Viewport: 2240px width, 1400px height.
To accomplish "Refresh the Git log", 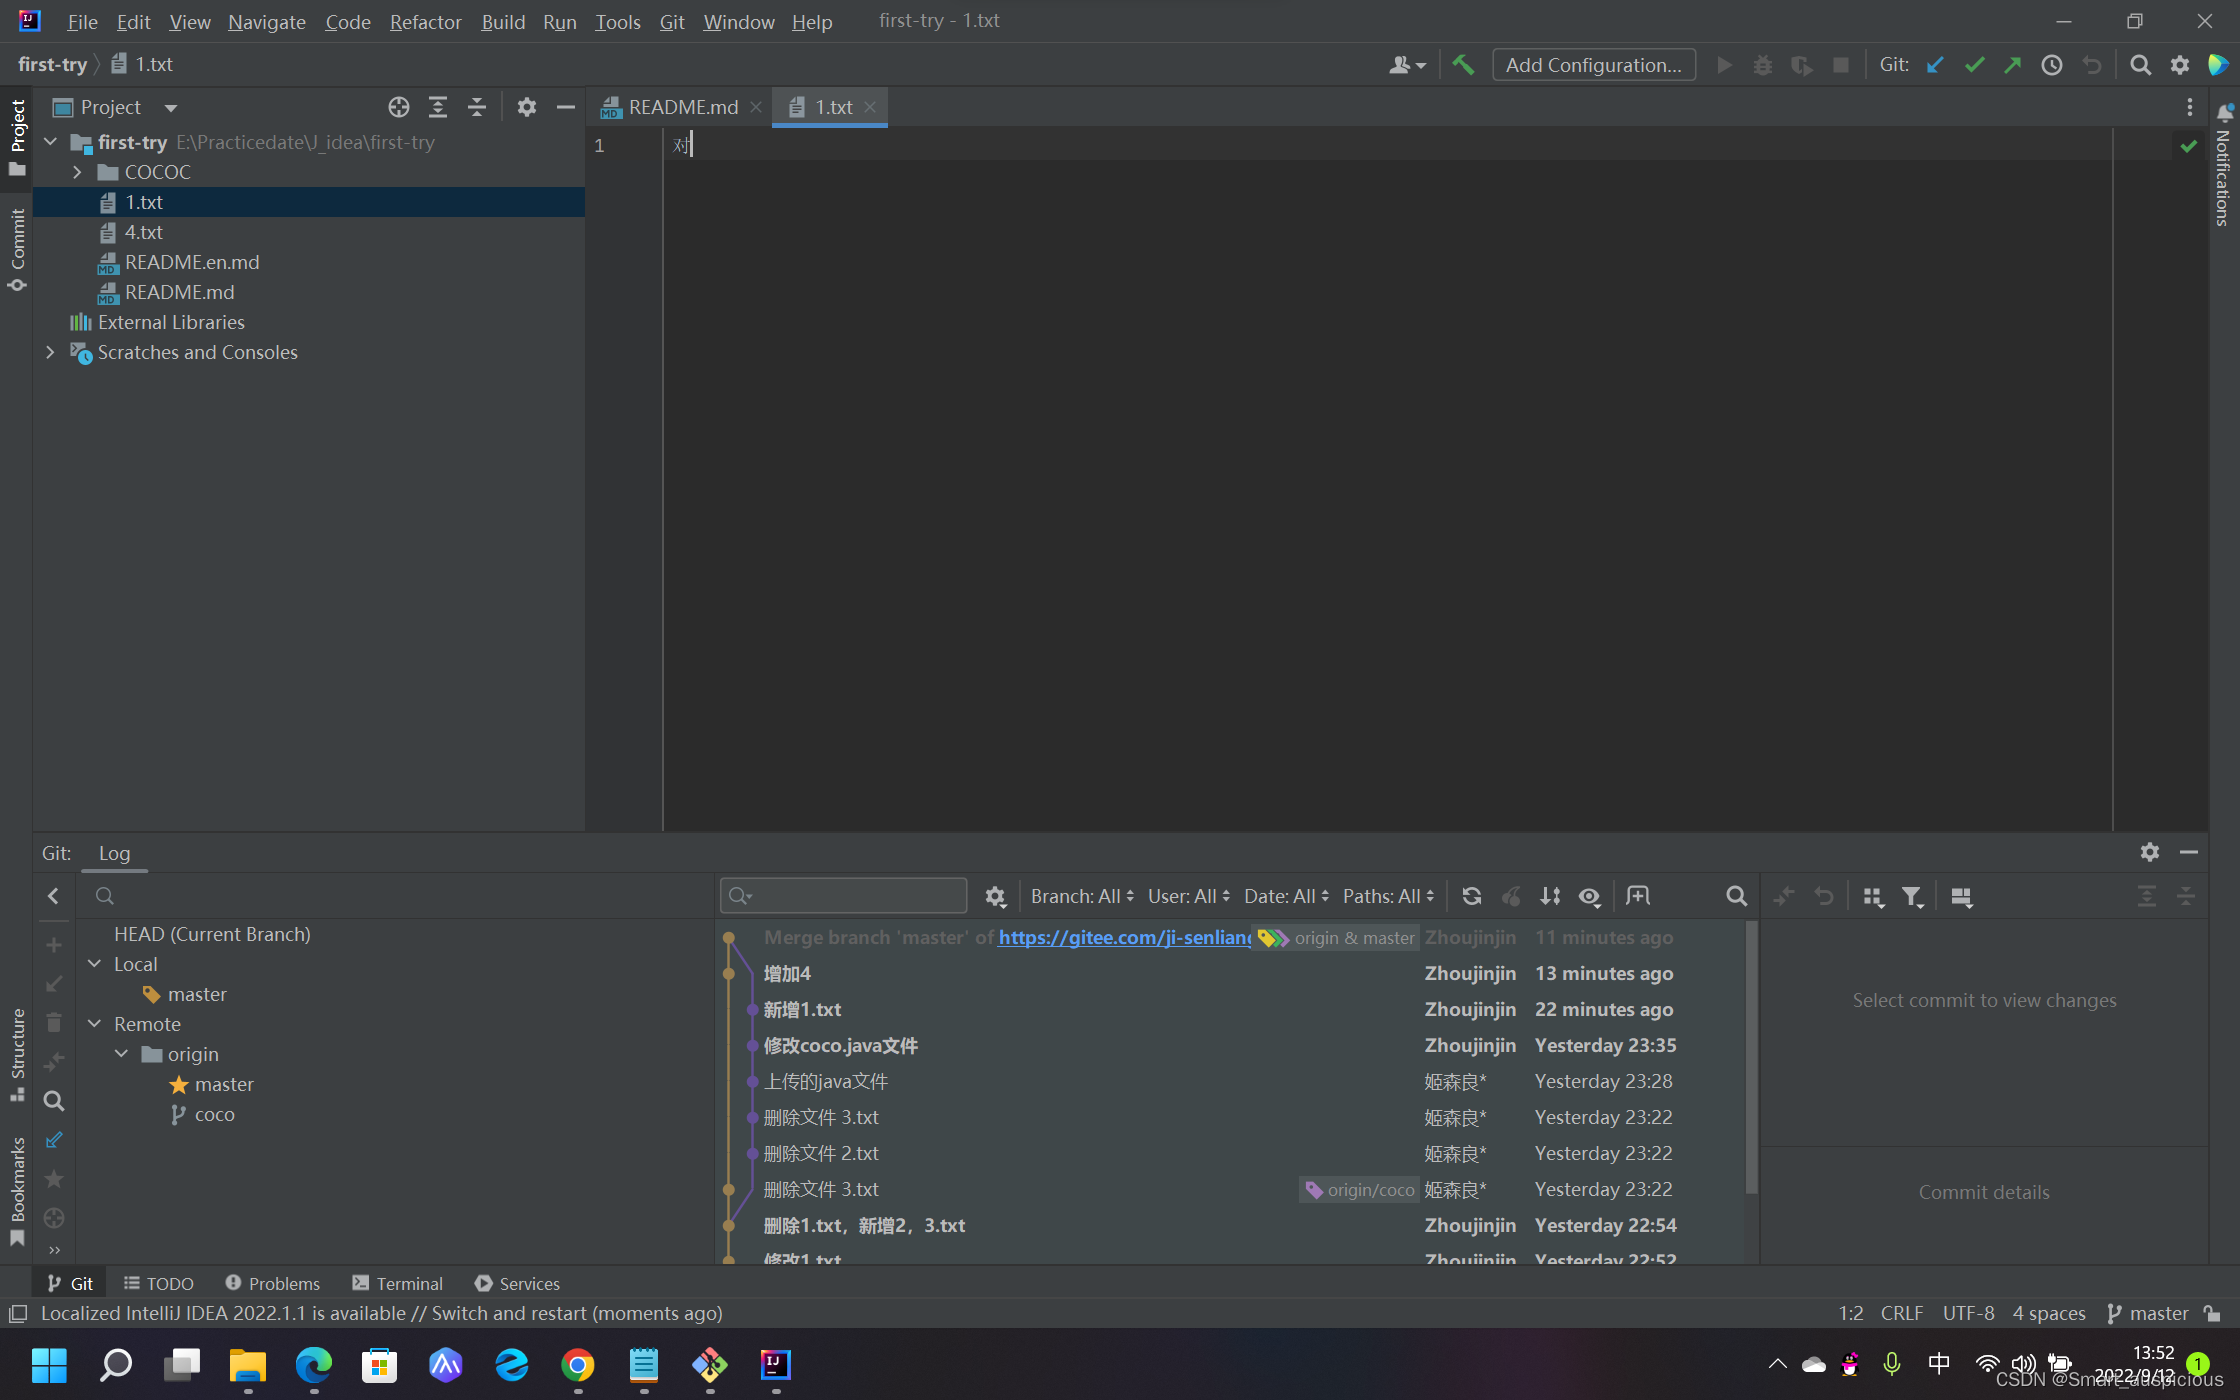I will point(1471,896).
